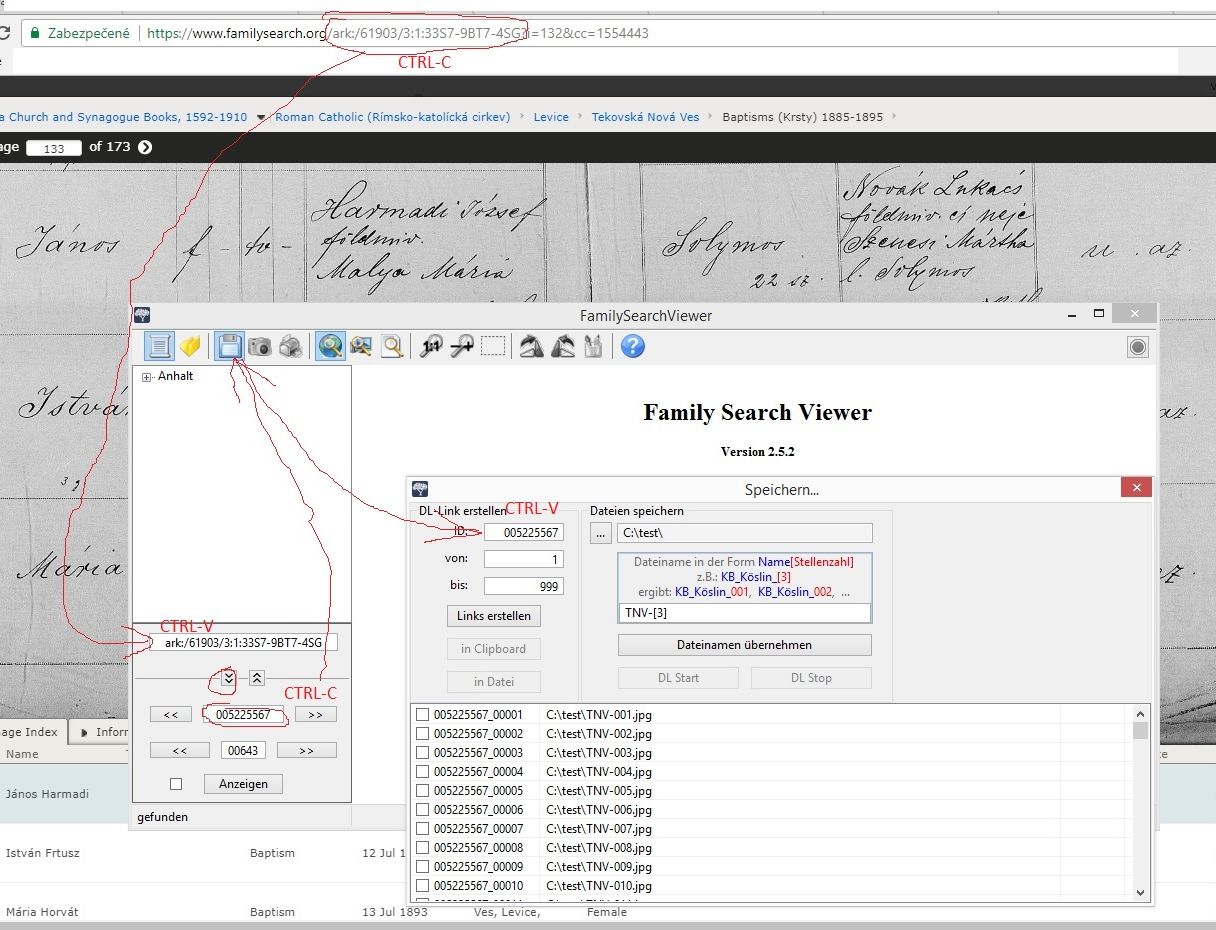The width and height of the screenshot is (1216, 930).
Task: Select the dashed rectangle selection tool
Action: pyautogui.click(x=492, y=347)
